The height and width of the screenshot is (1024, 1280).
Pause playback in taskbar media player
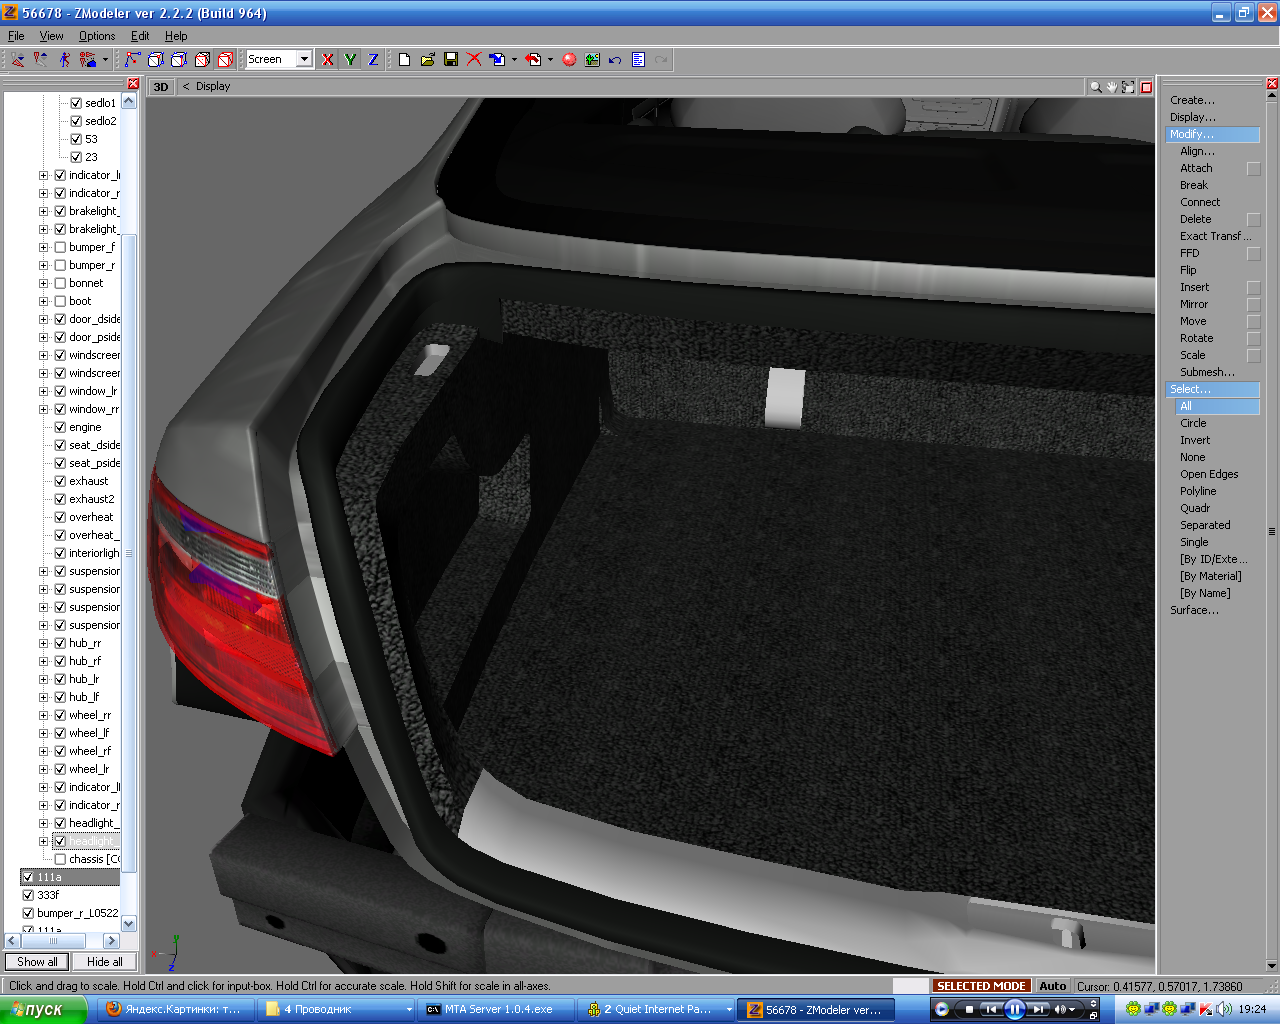[1014, 1010]
